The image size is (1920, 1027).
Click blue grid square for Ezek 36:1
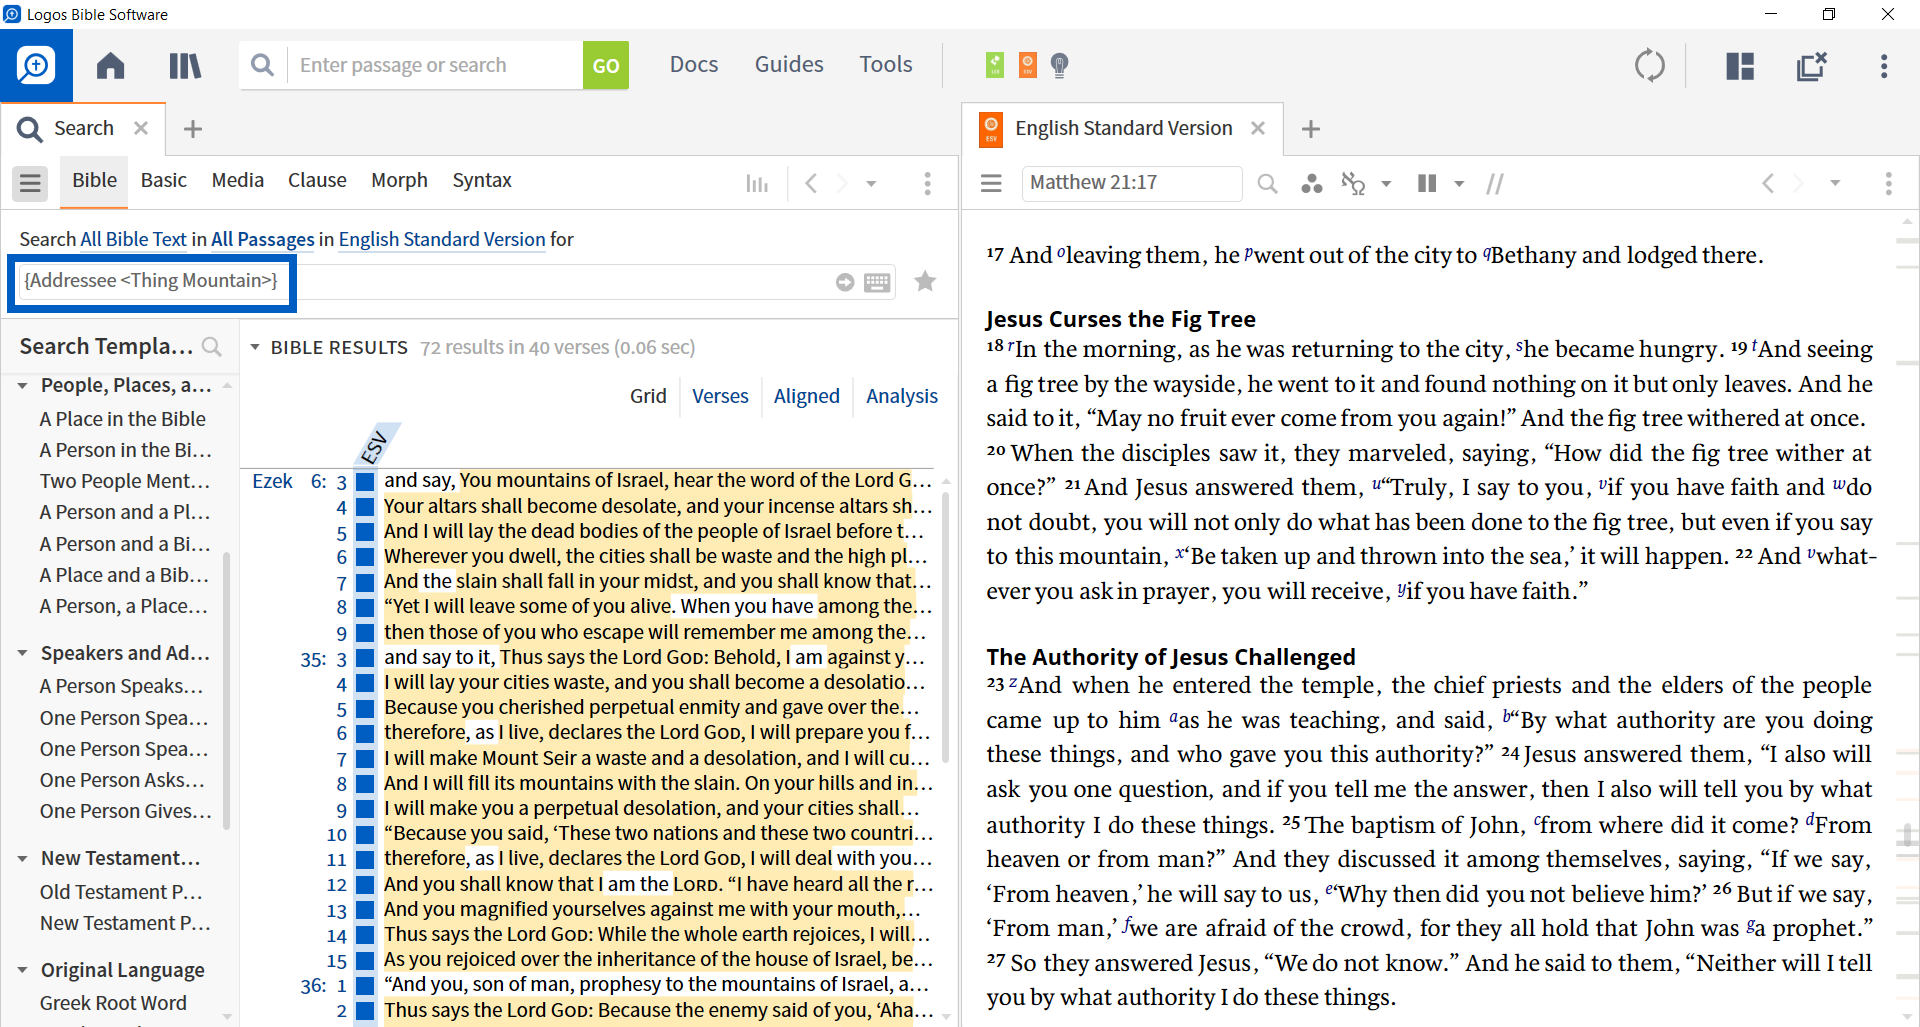365,986
